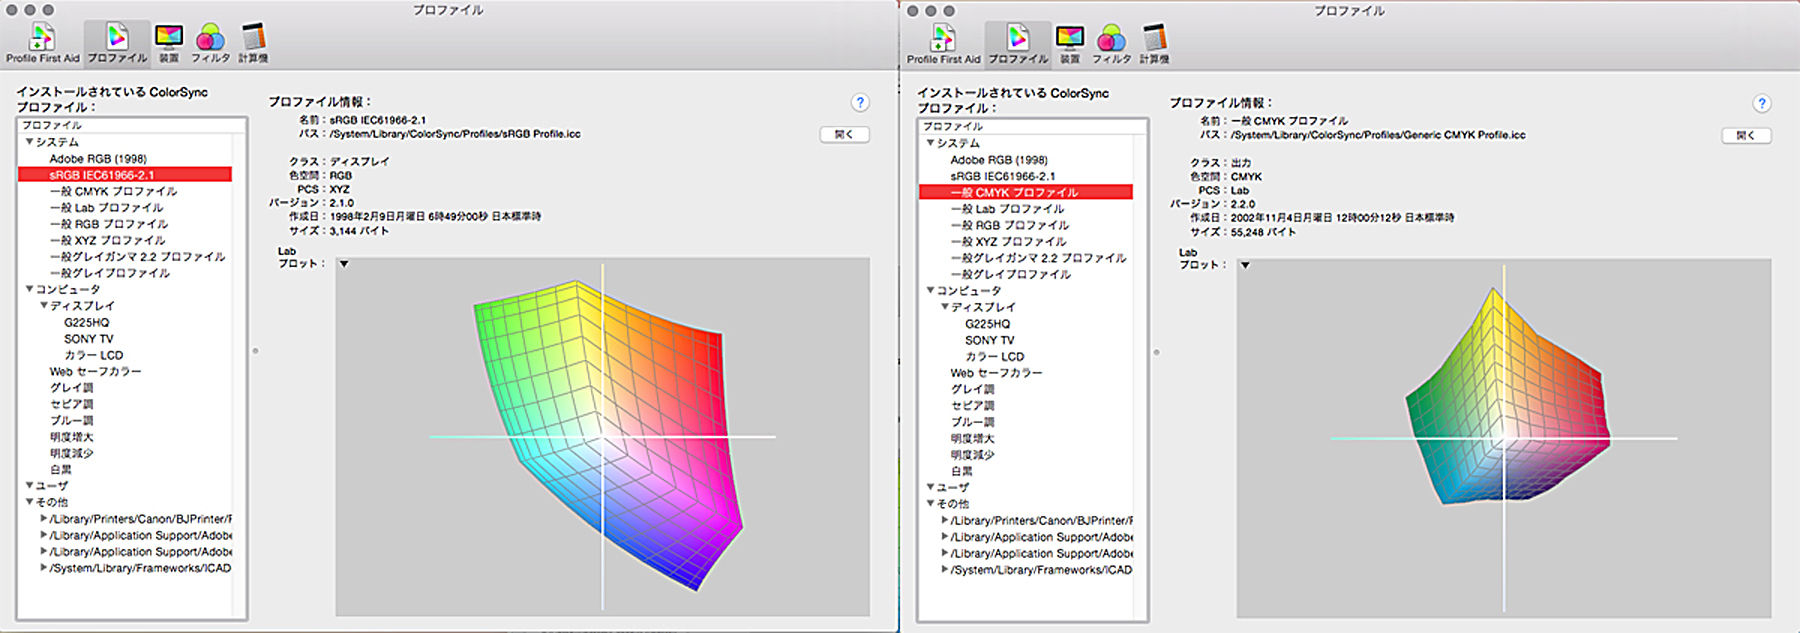Screen dimensions: 1800x633
Task: Collapse the ディスプレイ group in the right window
Action: click(945, 306)
